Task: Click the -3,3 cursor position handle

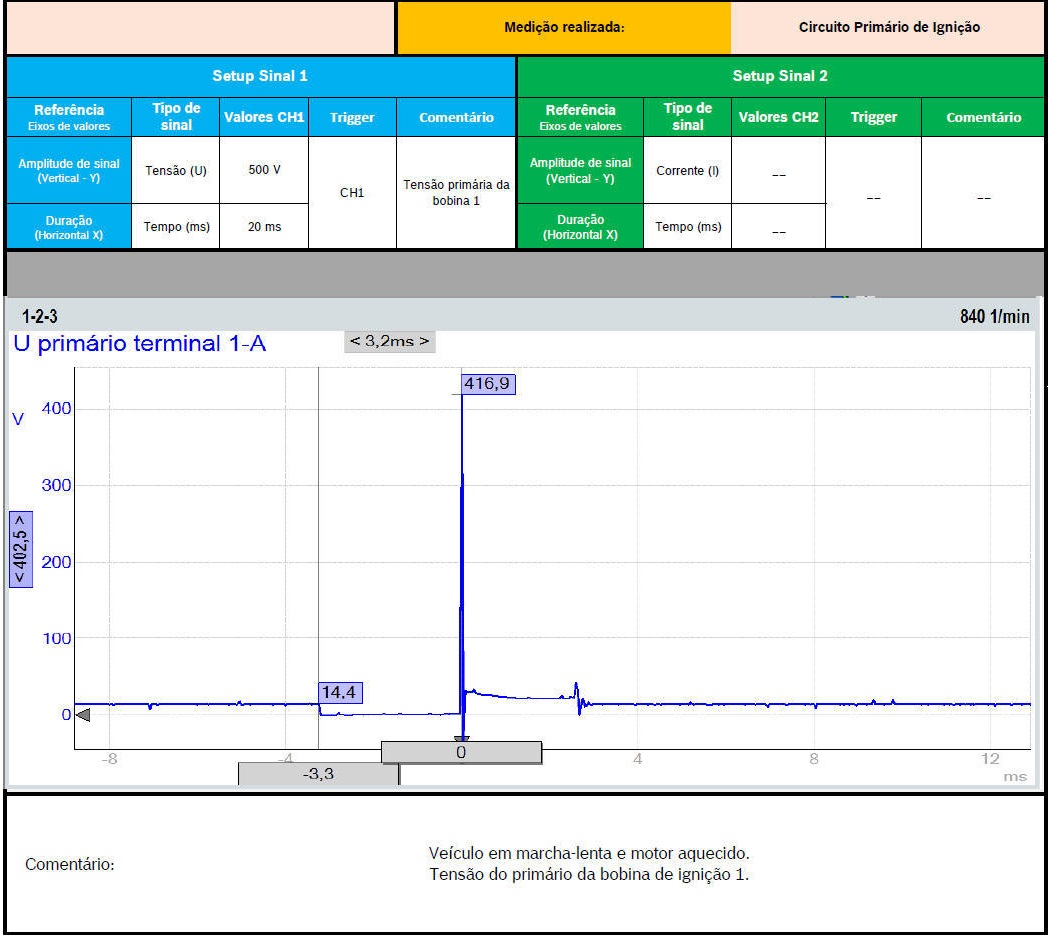Action: [318, 774]
